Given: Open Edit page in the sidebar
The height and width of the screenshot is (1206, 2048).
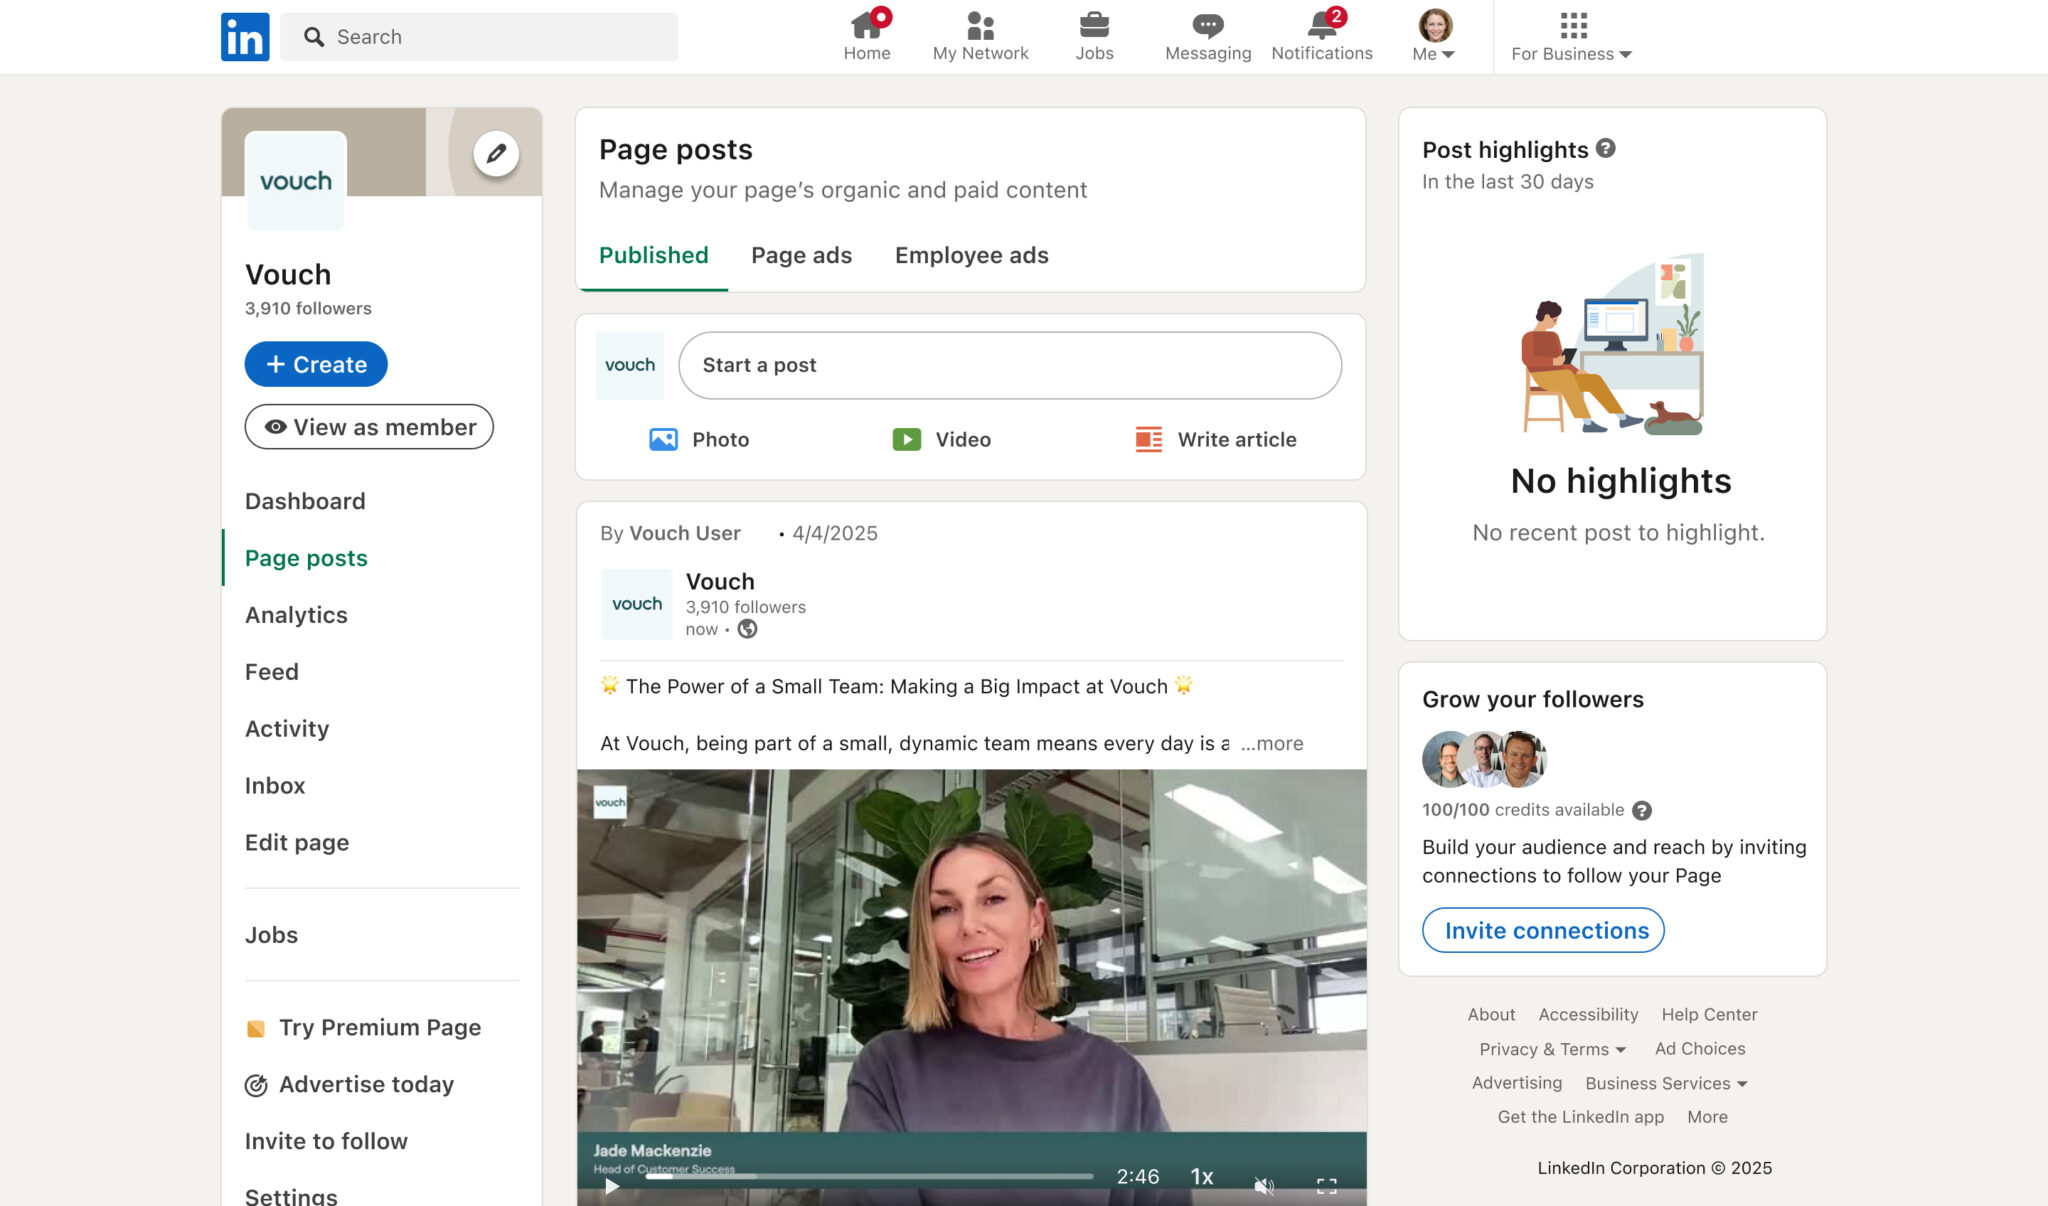Looking at the screenshot, I should coord(297,843).
